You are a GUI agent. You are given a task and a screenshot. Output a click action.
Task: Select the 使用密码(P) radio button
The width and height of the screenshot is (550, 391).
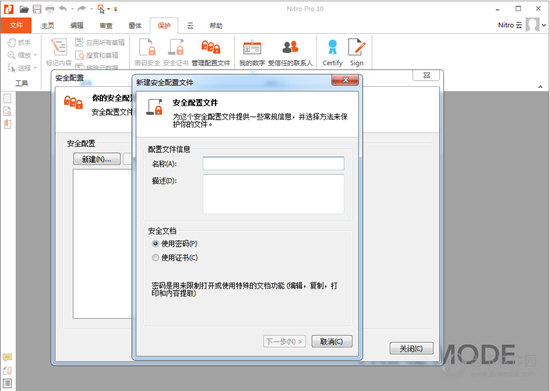coord(155,243)
